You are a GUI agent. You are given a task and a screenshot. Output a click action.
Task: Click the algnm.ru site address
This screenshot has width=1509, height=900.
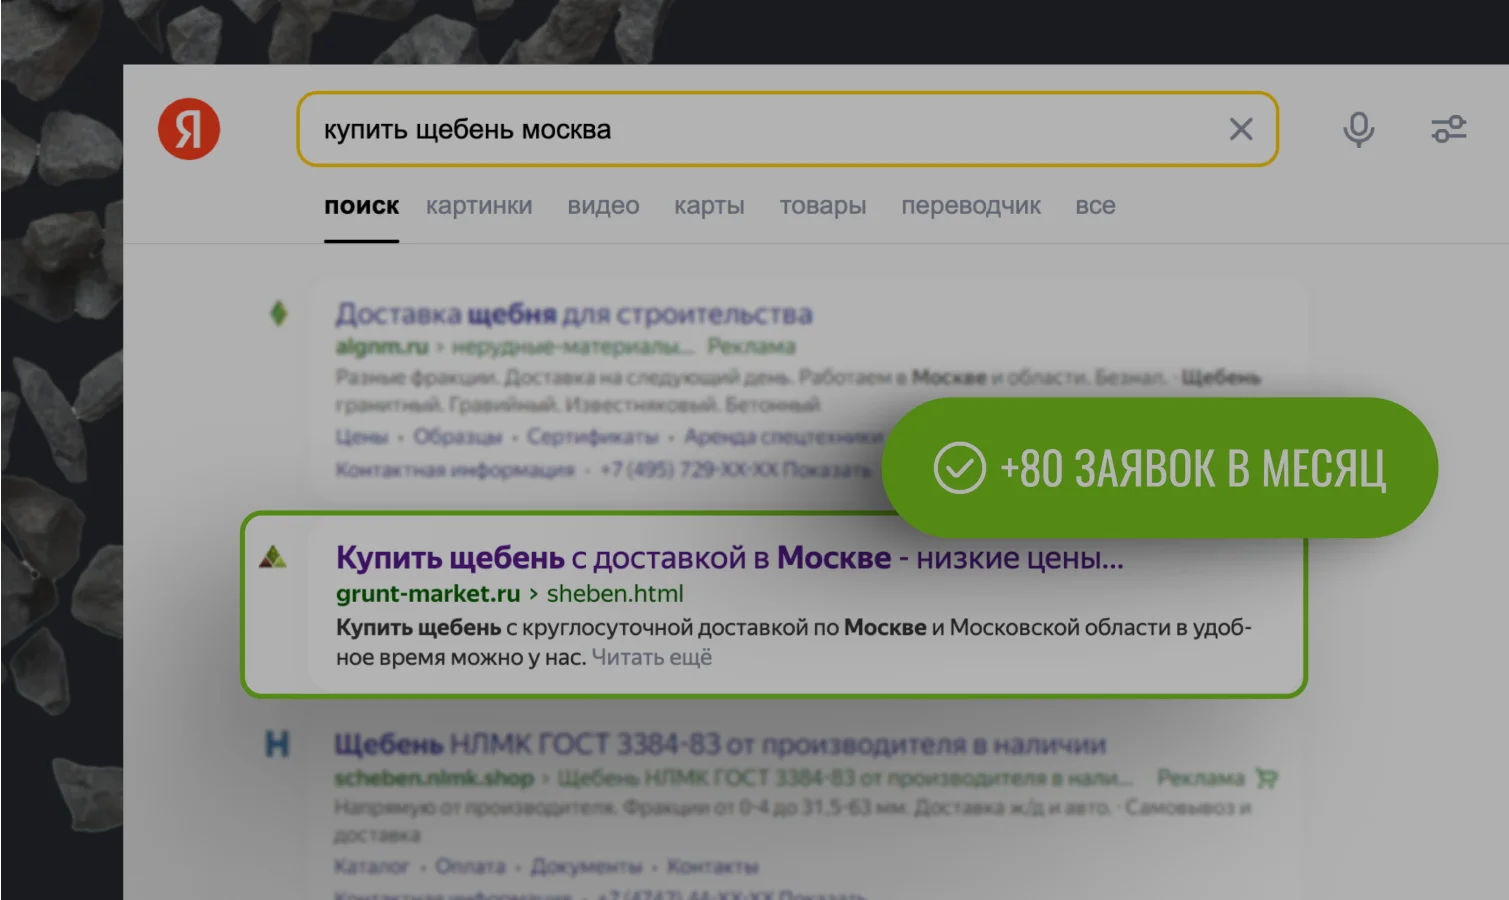coord(382,347)
